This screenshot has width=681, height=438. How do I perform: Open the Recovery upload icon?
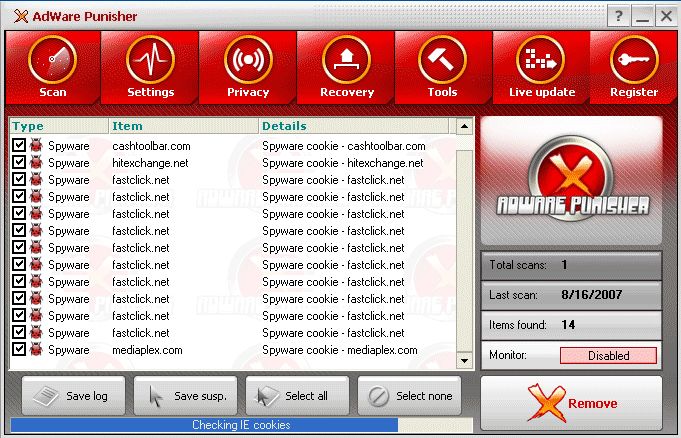tap(346, 60)
